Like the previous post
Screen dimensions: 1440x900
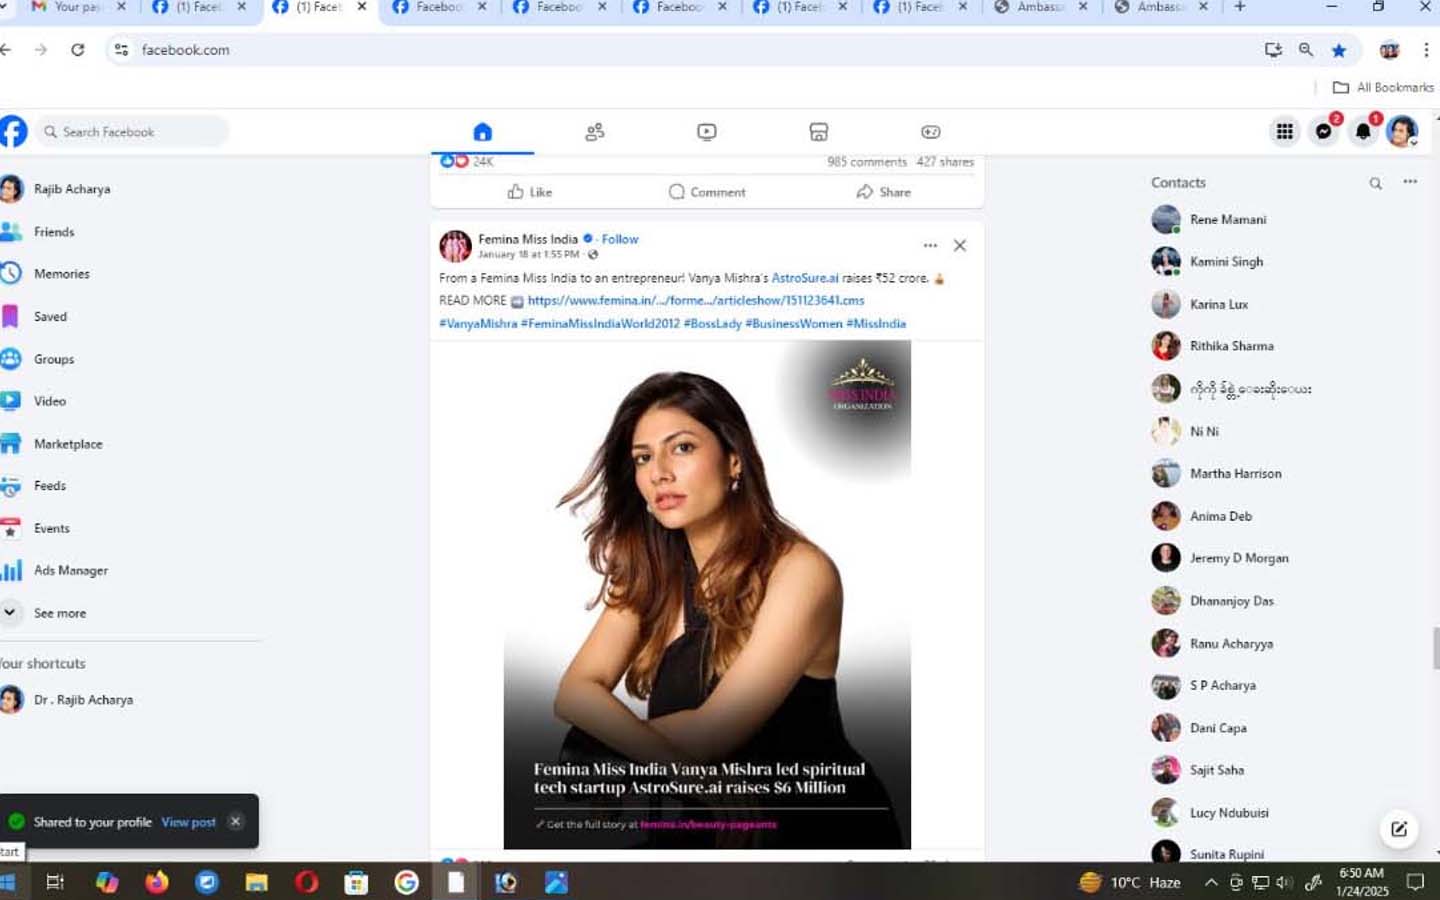tap(530, 192)
